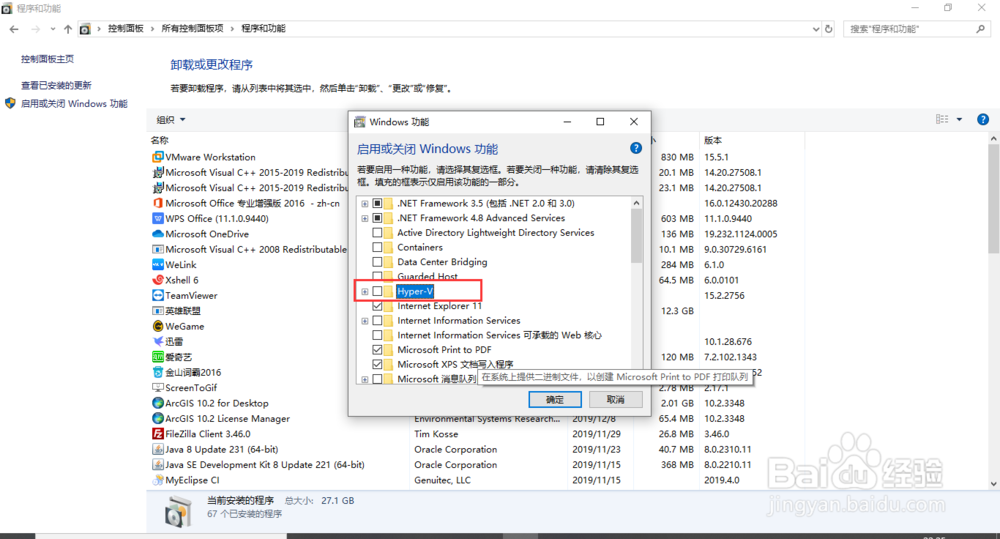Click the TeamViewer program icon
The height and width of the screenshot is (539, 1000).
pos(158,295)
